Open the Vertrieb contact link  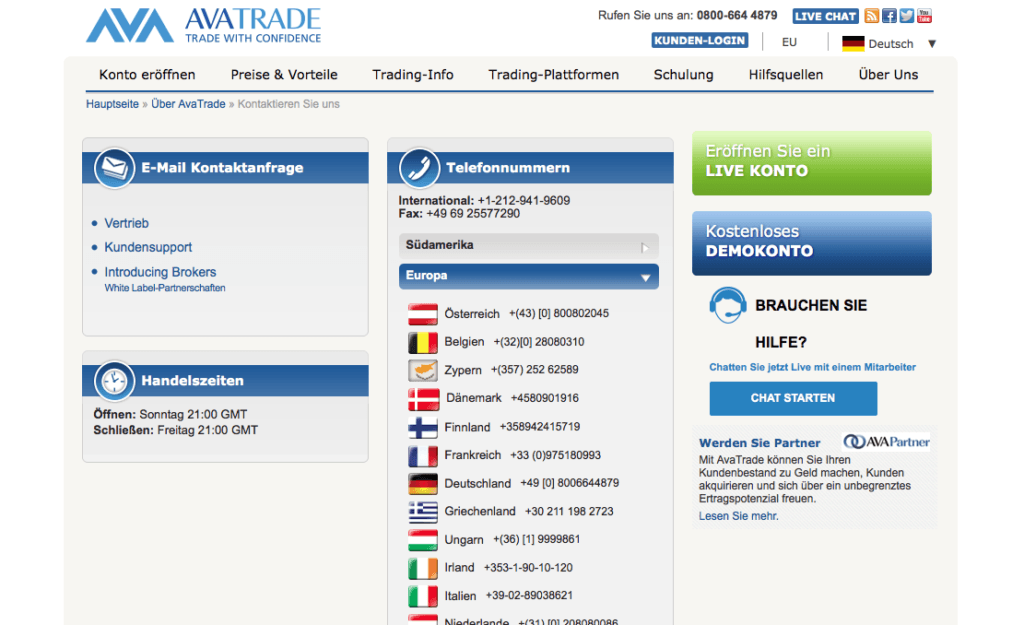tap(127, 223)
